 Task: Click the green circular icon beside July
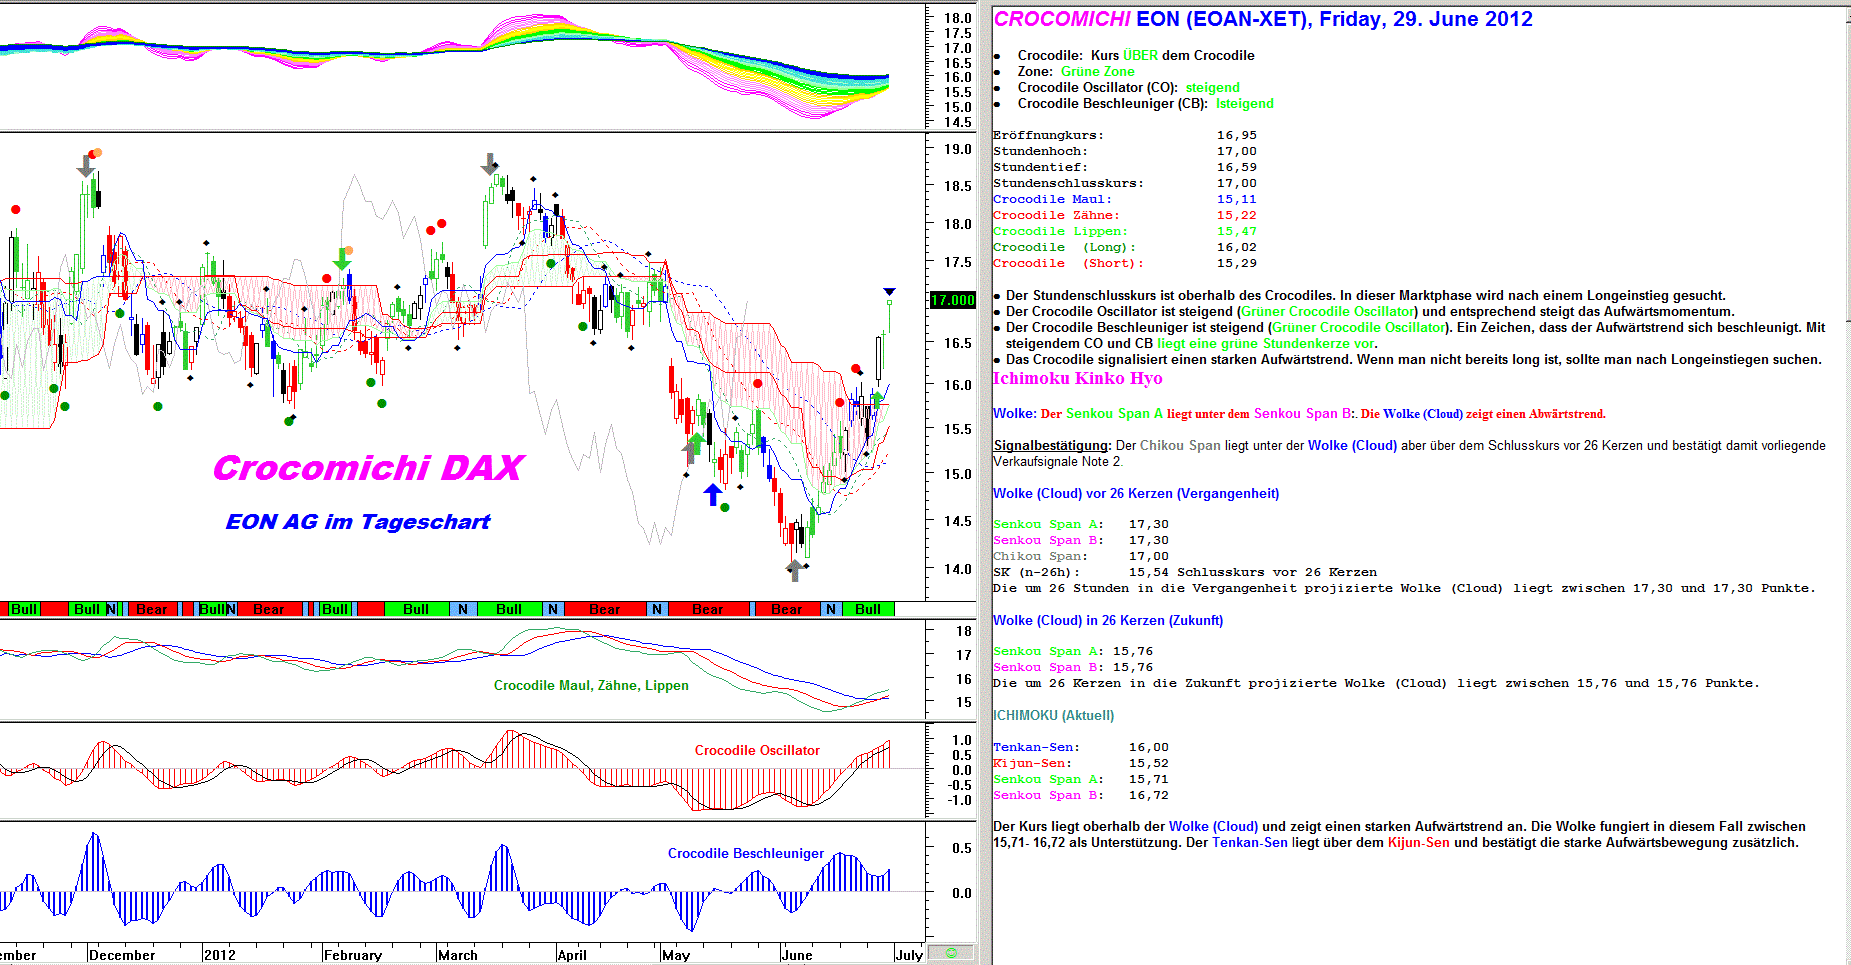point(951,953)
